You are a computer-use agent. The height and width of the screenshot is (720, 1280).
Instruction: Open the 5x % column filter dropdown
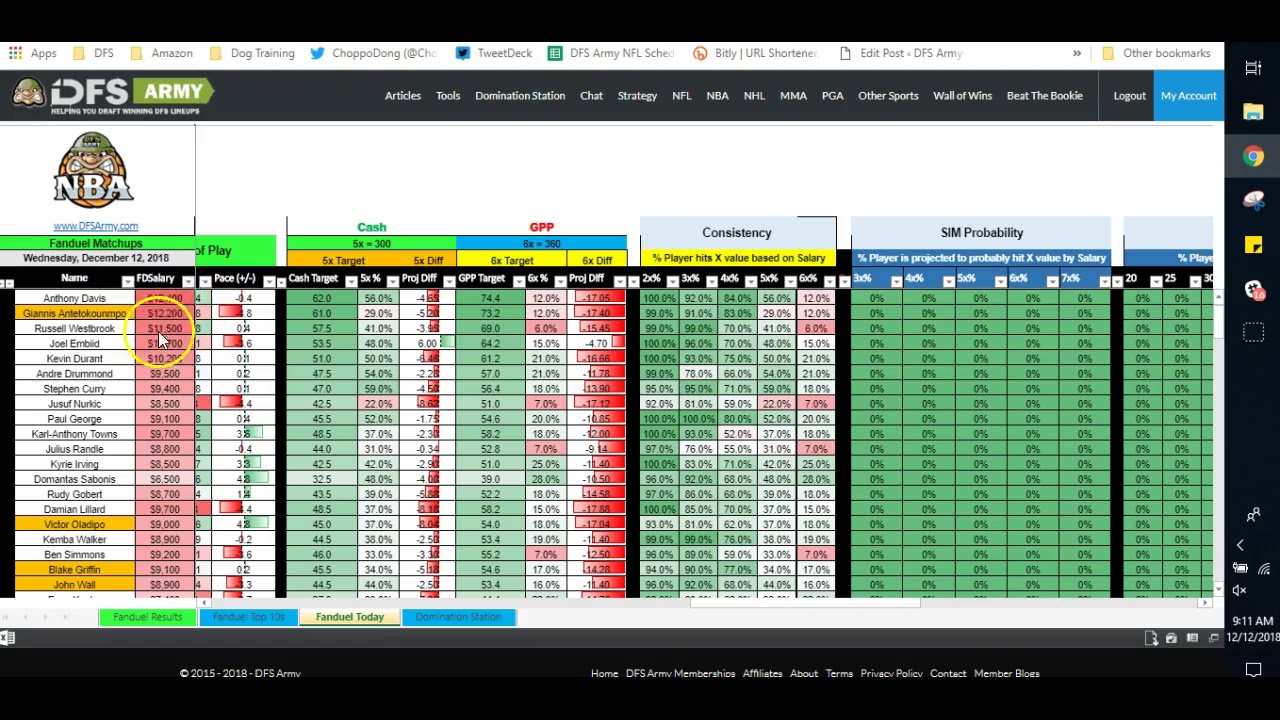392,281
